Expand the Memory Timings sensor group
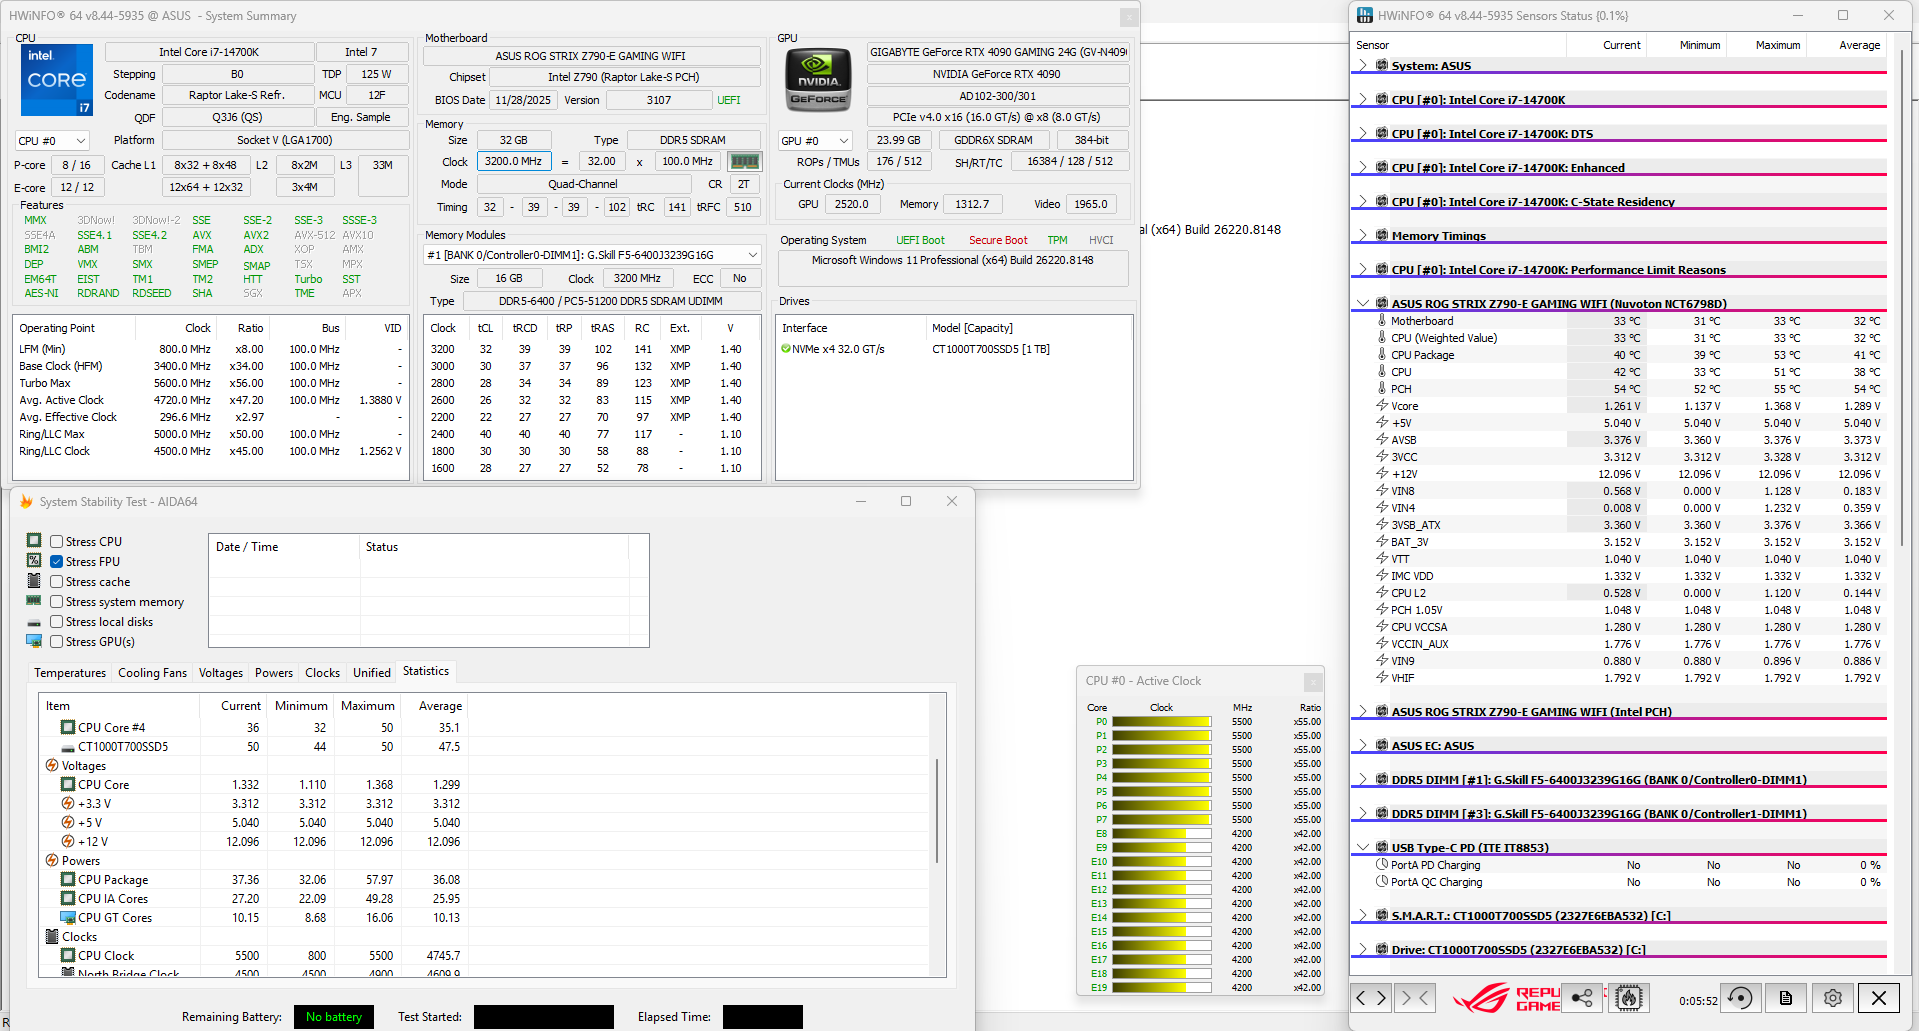Image resolution: width=1919 pixels, height=1031 pixels. tap(1362, 235)
